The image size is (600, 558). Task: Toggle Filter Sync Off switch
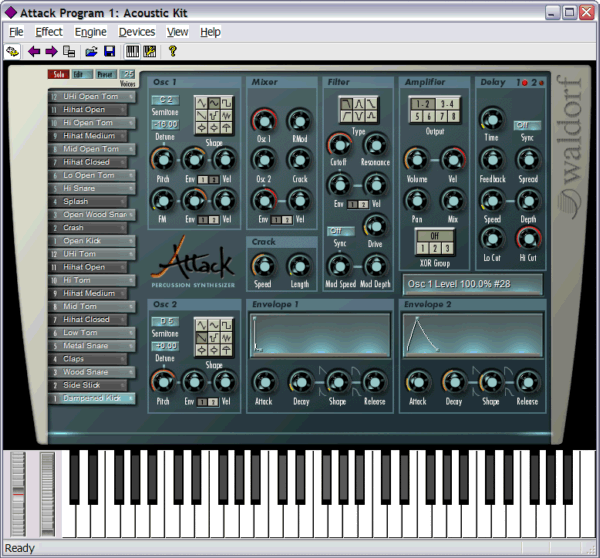click(x=340, y=231)
